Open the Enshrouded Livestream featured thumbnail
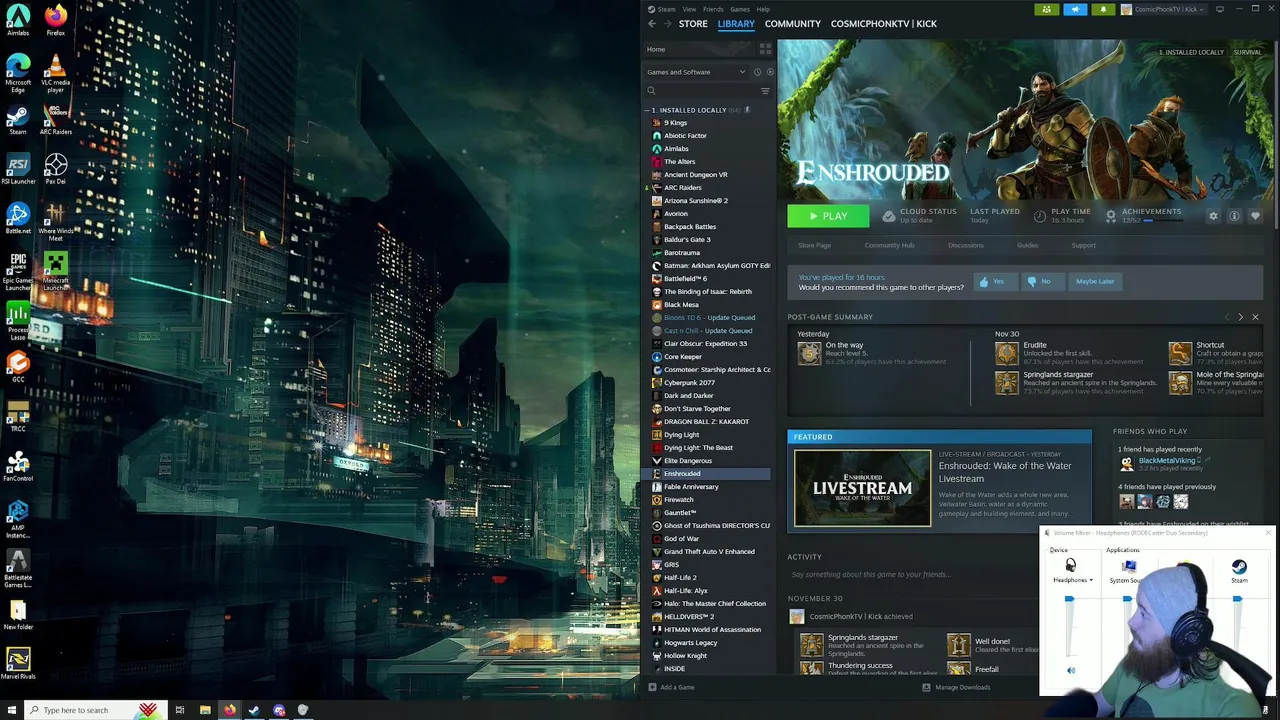 pos(862,487)
